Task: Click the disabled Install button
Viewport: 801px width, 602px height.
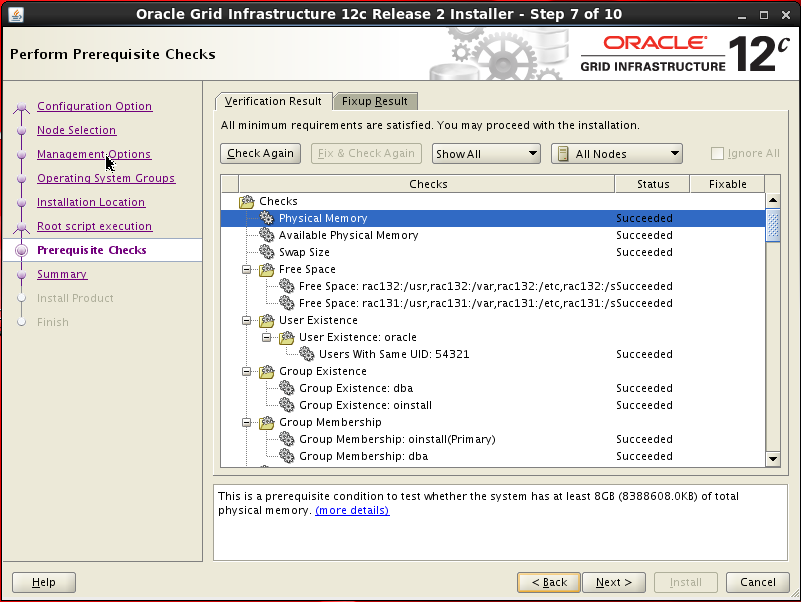Action: [x=686, y=582]
